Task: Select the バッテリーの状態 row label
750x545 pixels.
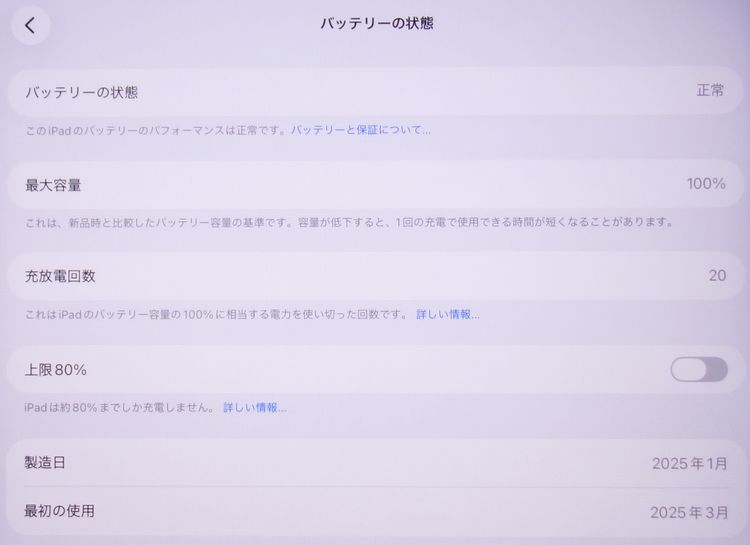Action: click(x=81, y=92)
